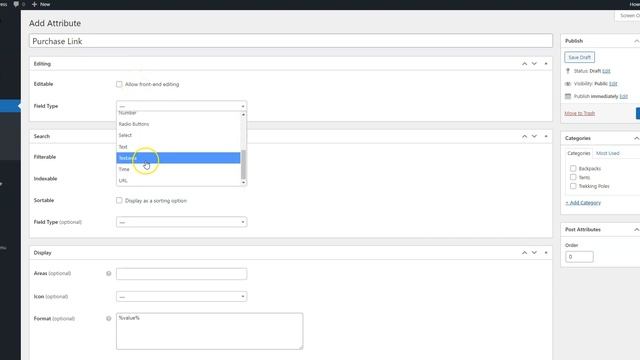Move Editing panel up arrow
The height and width of the screenshot is (360, 640).
[524, 64]
